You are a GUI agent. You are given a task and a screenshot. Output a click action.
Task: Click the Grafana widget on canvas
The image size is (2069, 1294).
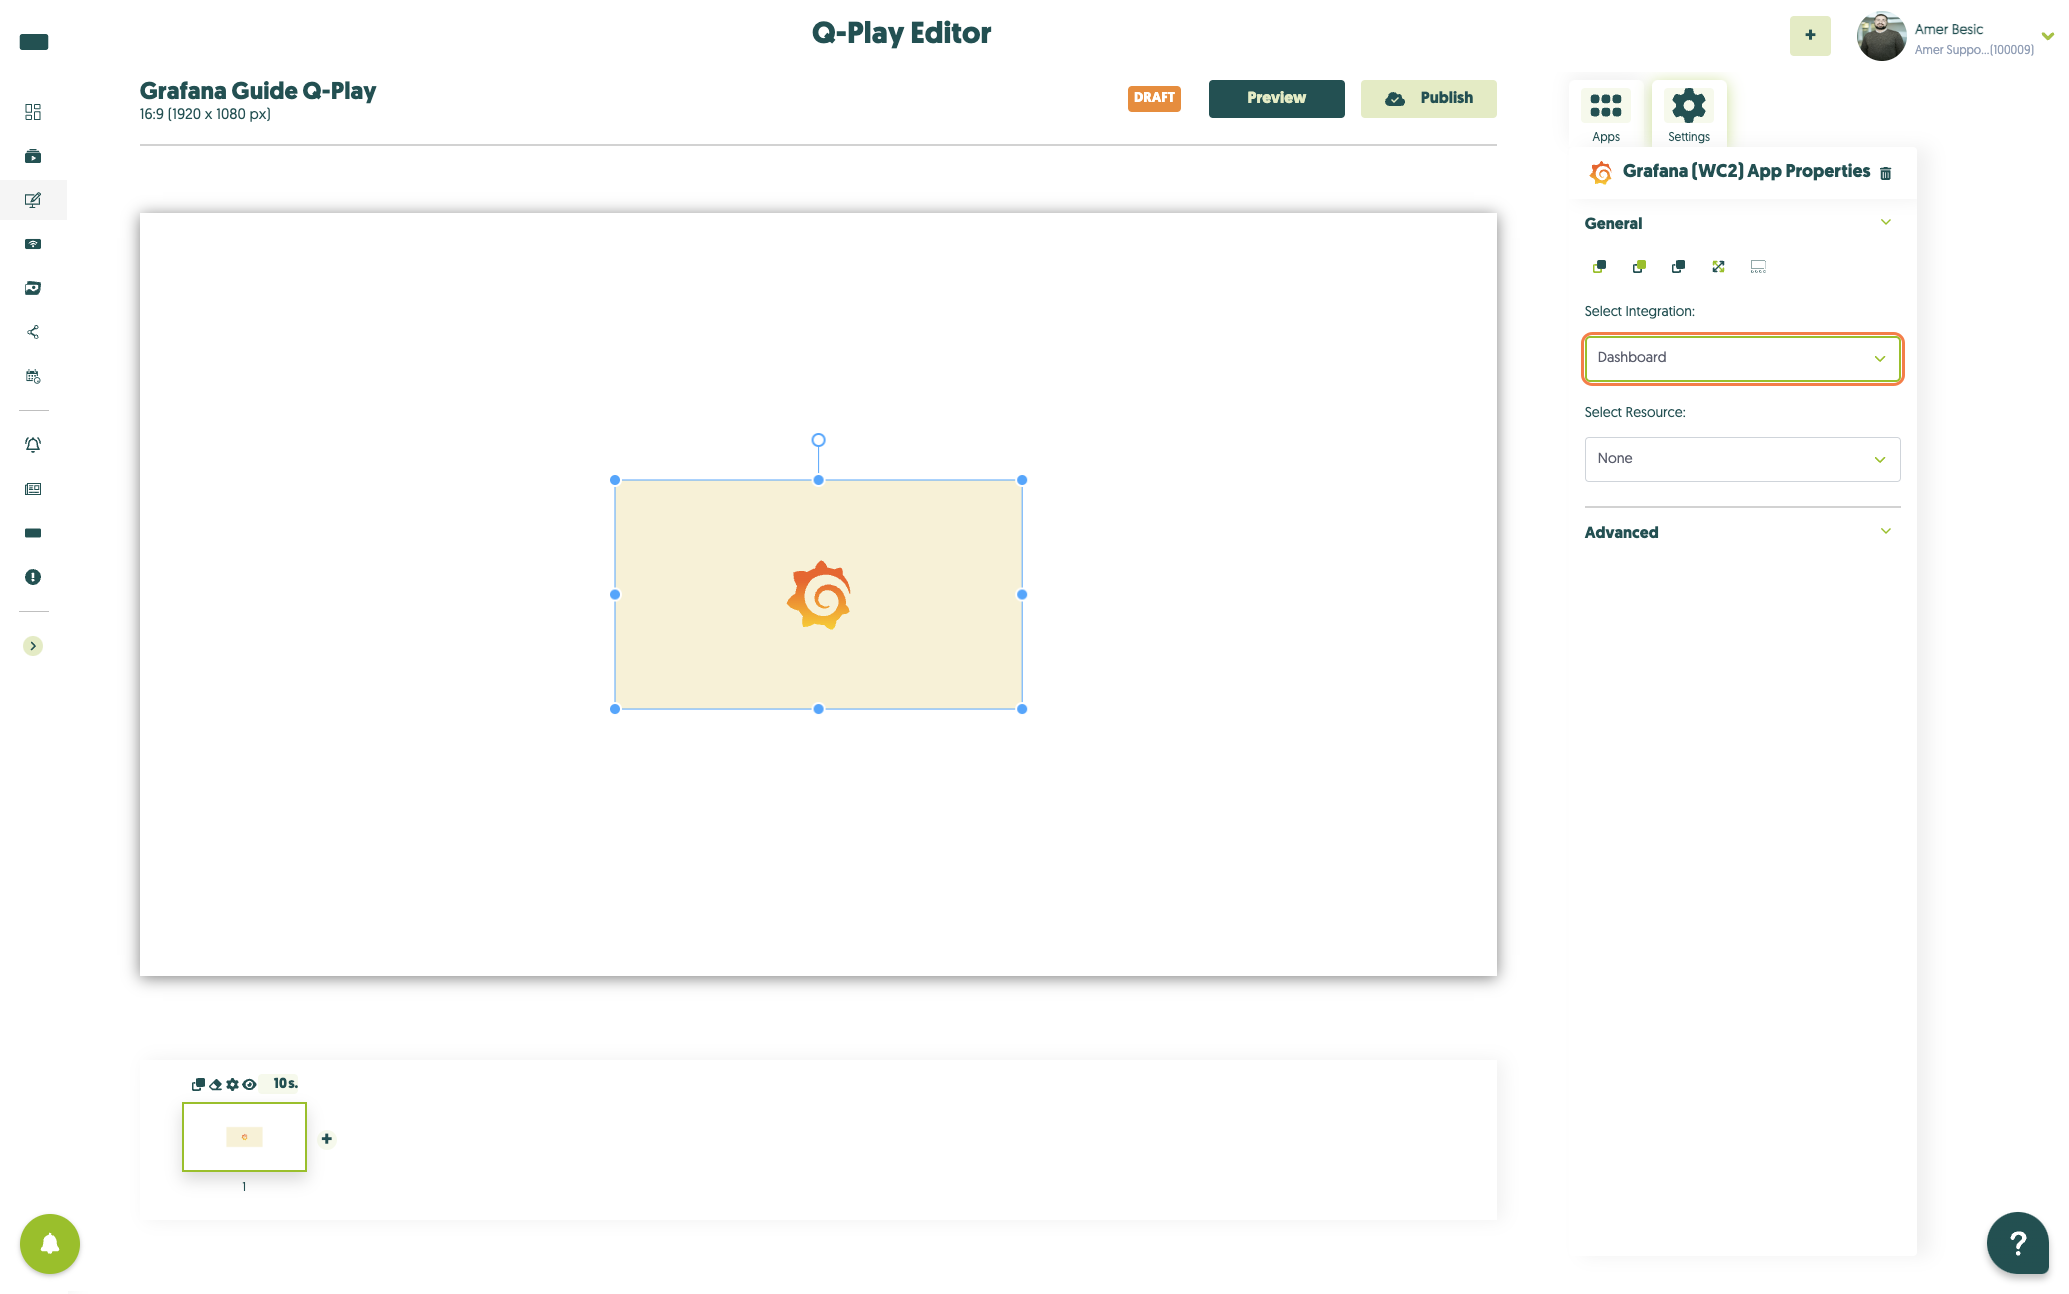(x=818, y=595)
